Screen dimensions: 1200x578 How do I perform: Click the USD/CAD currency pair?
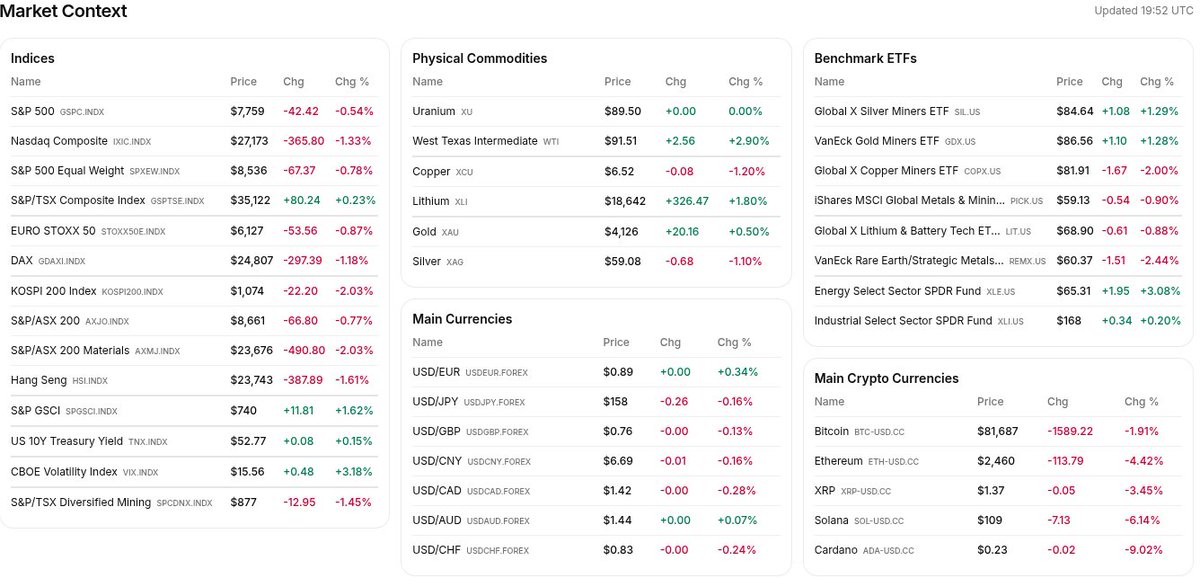[x=437, y=492]
